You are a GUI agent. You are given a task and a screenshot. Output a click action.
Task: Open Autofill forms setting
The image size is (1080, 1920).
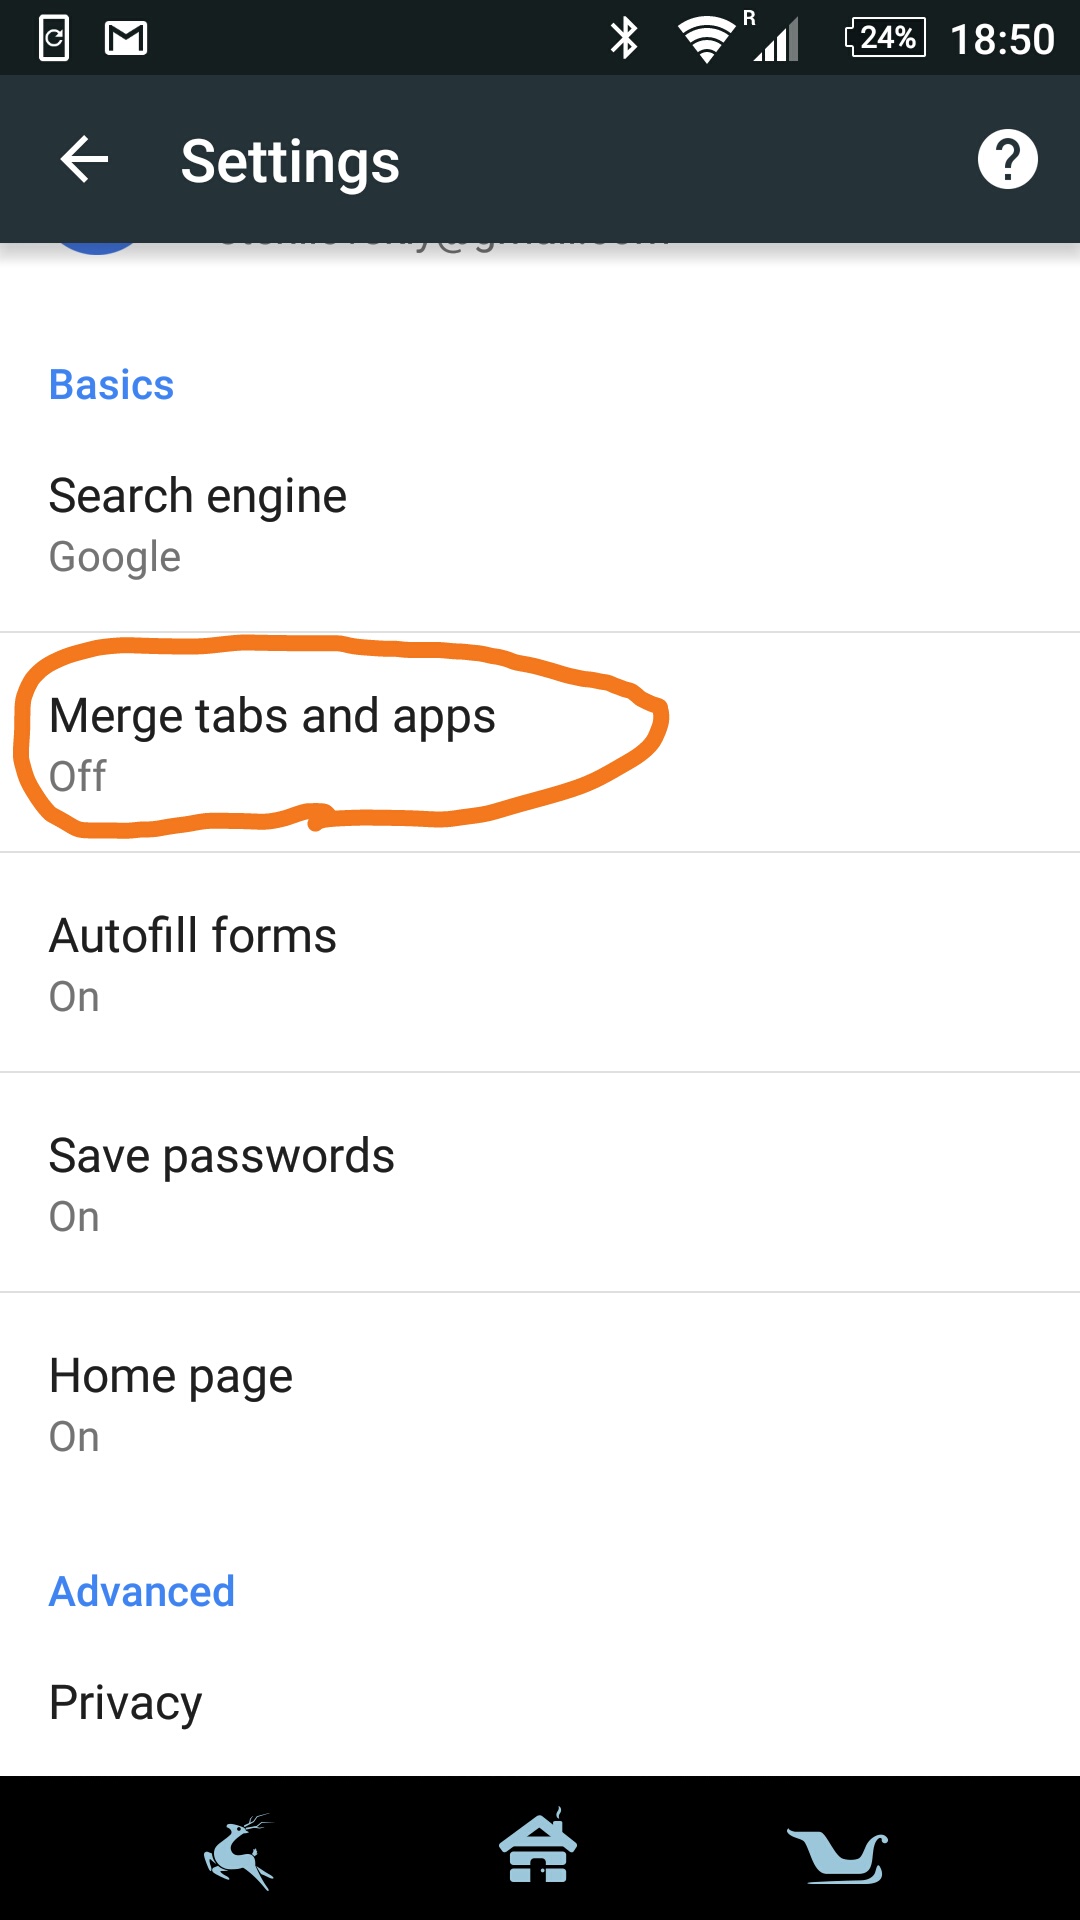tap(540, 962)
